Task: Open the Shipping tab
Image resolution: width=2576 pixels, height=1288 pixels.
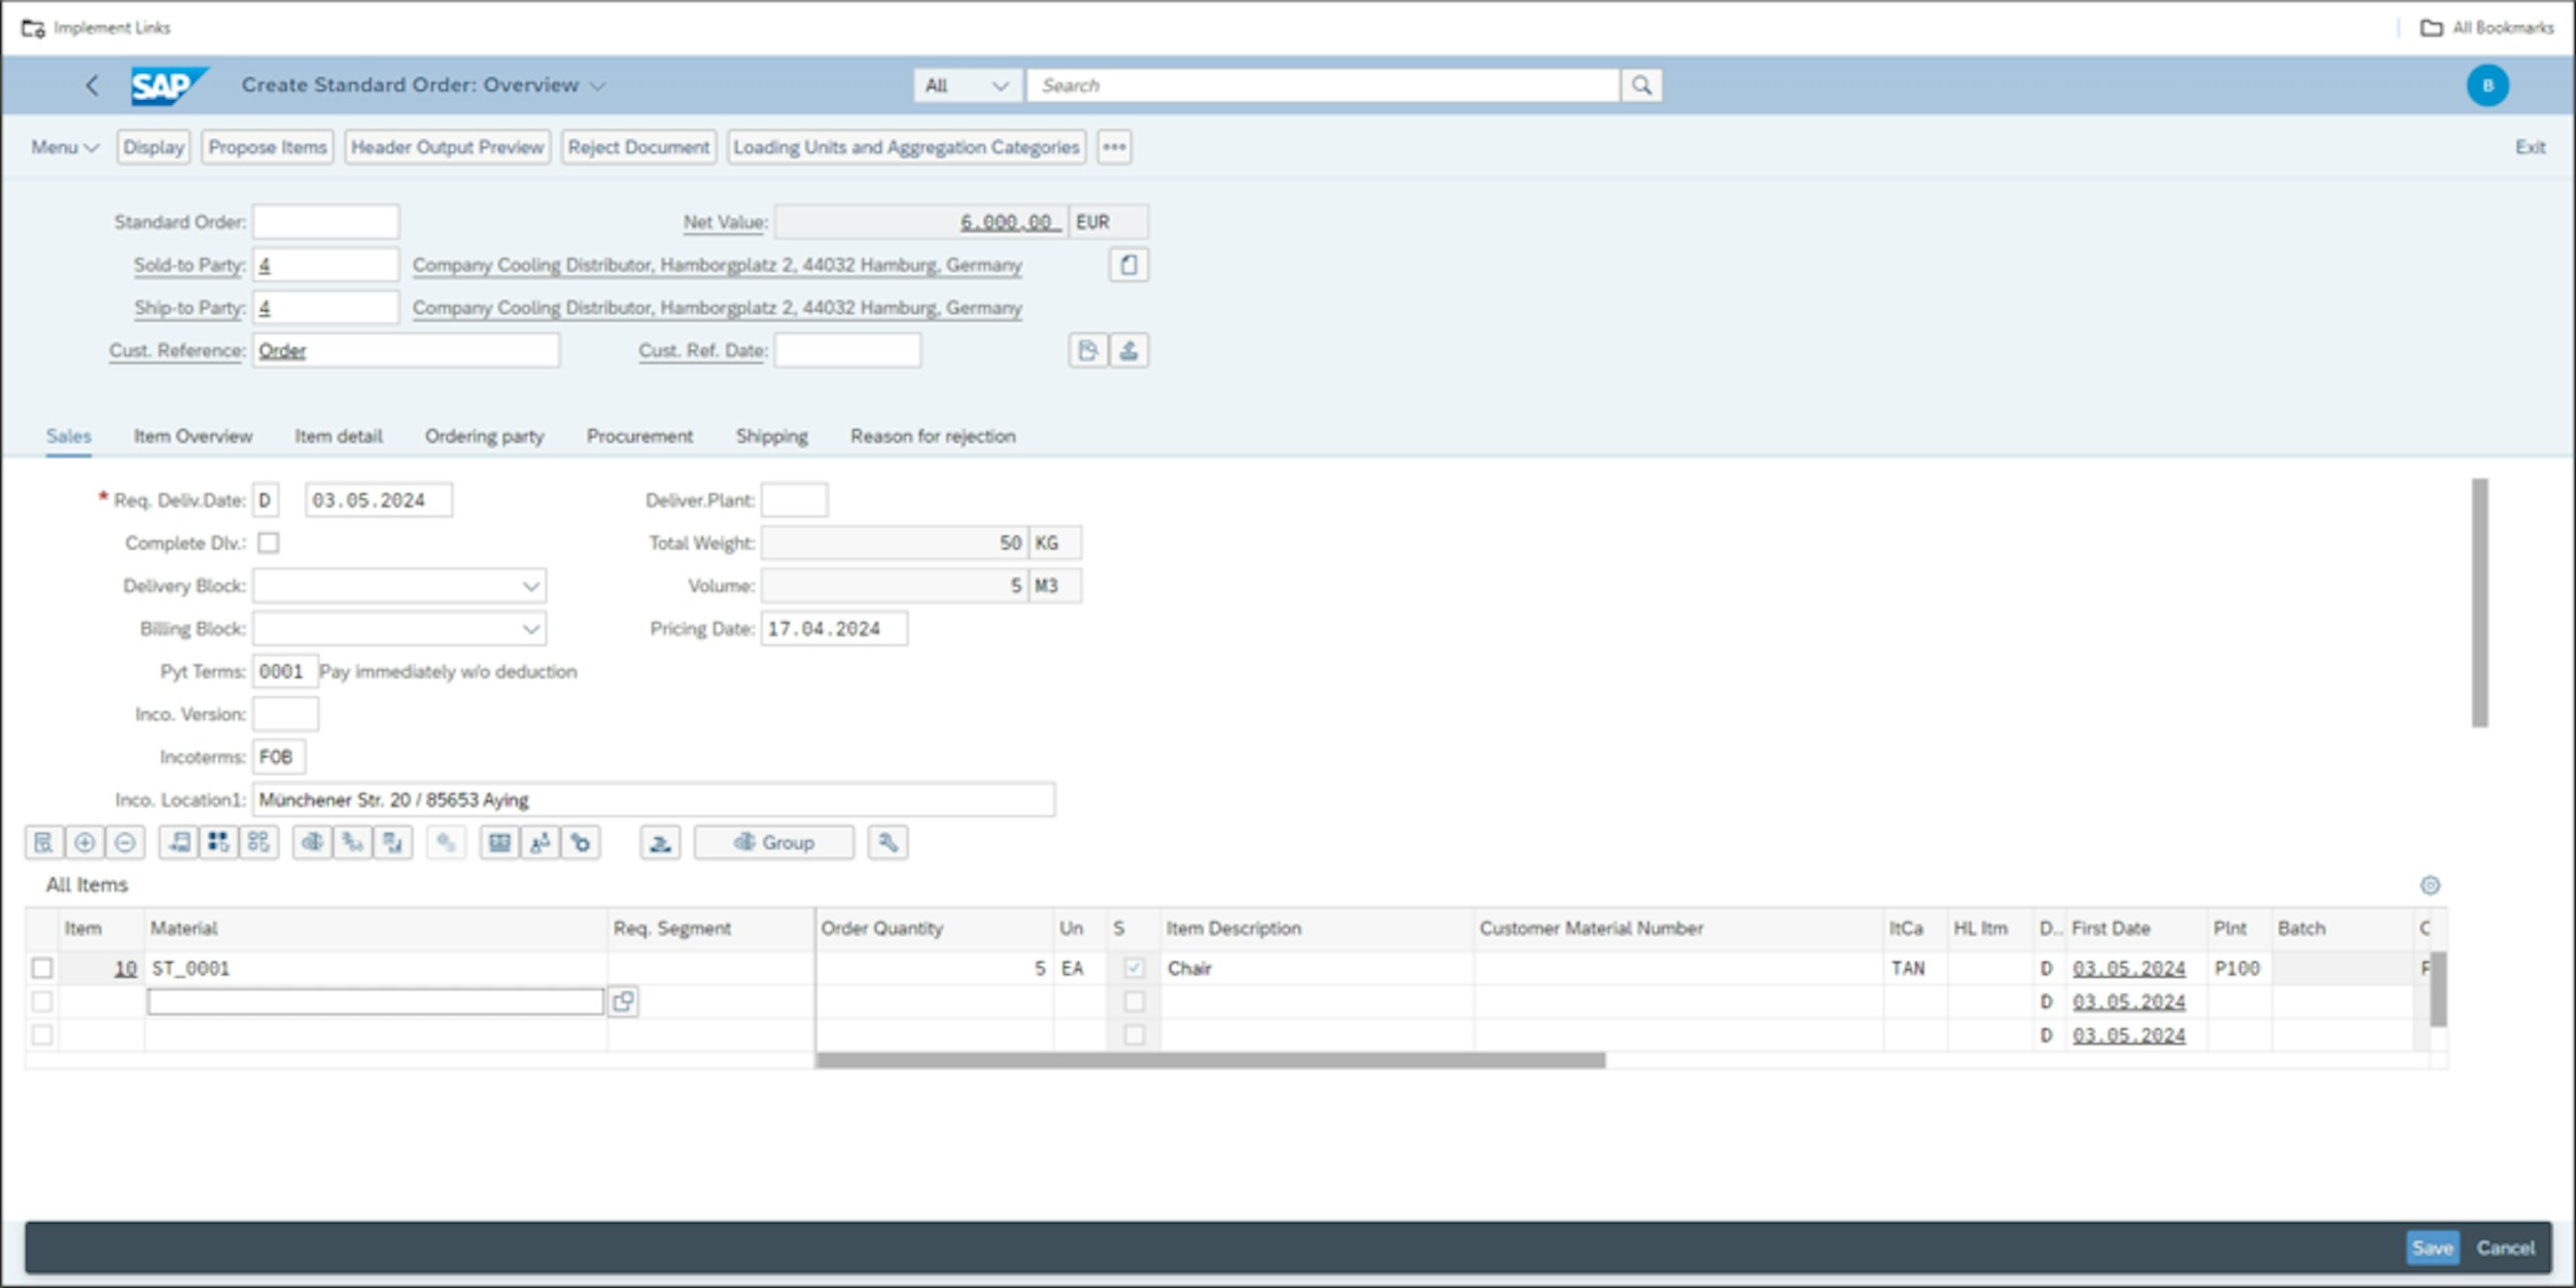Action: [x=771, y=436]
